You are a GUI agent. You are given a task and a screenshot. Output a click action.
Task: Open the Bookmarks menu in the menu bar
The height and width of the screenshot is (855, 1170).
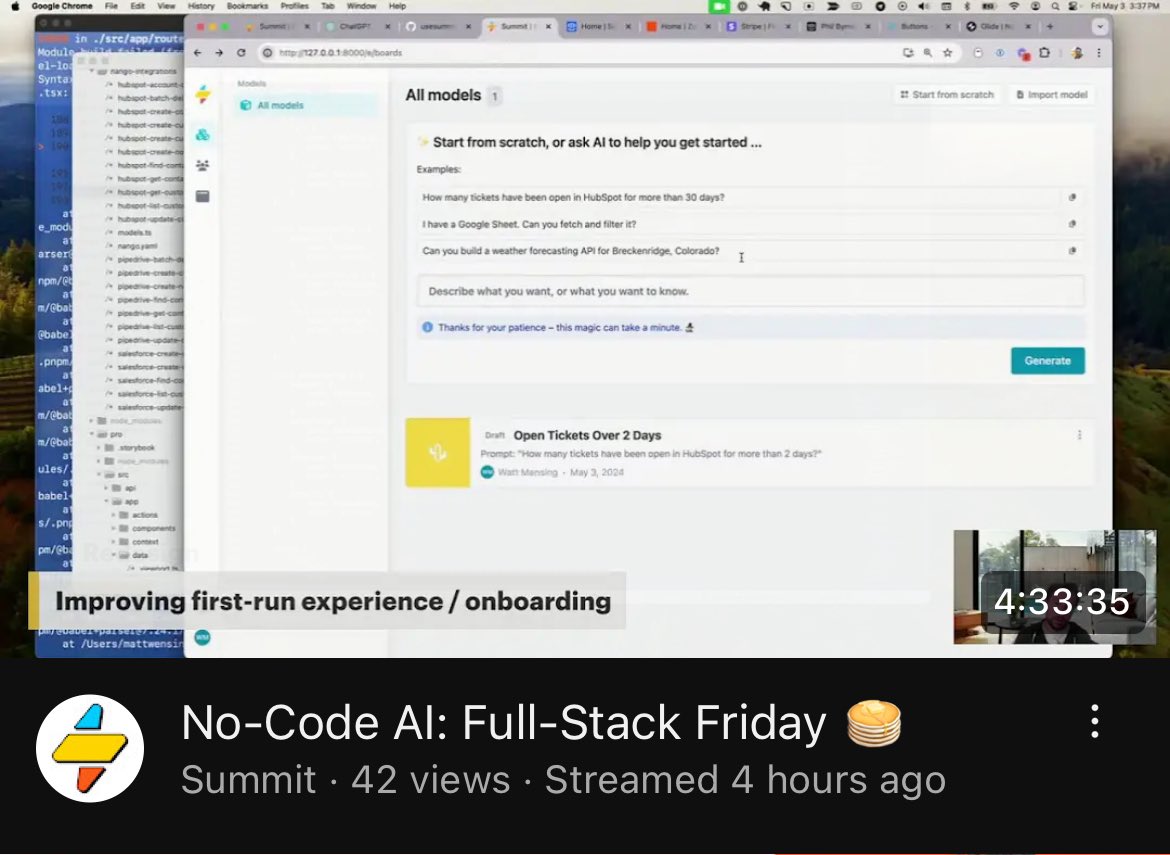246,5
